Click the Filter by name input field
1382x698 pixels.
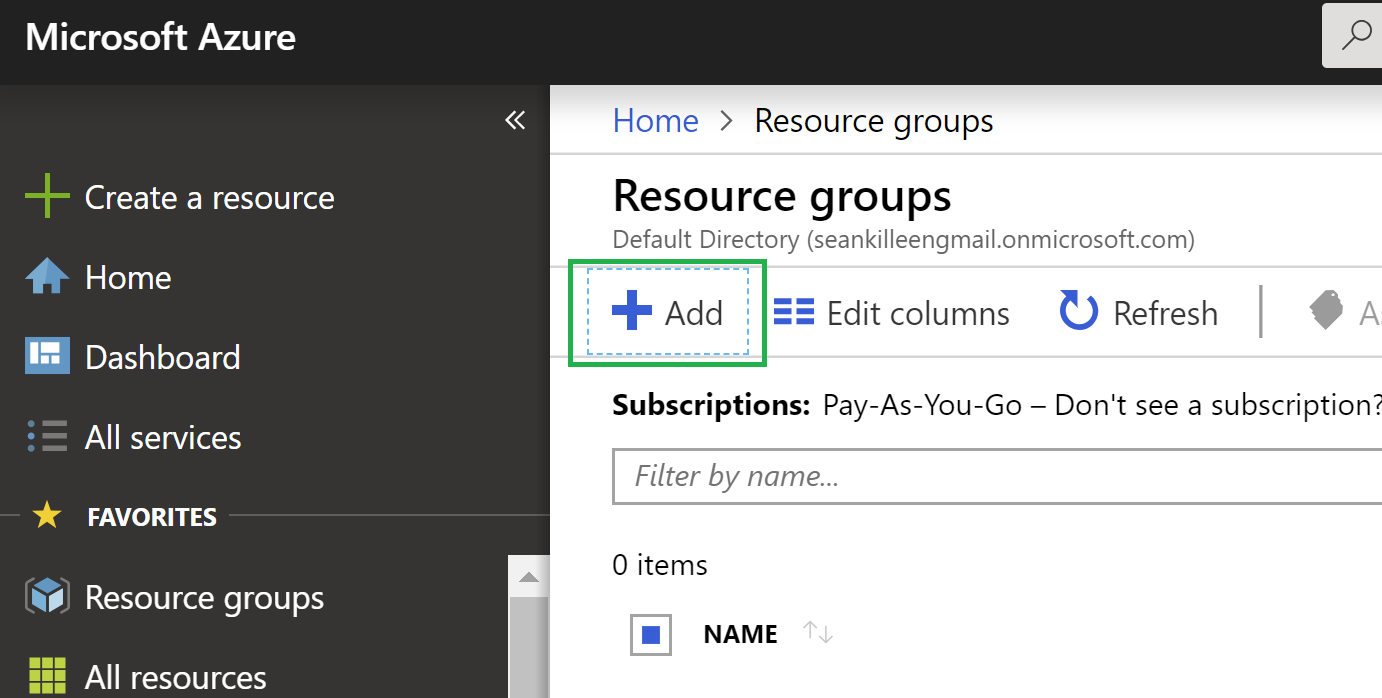900,476
